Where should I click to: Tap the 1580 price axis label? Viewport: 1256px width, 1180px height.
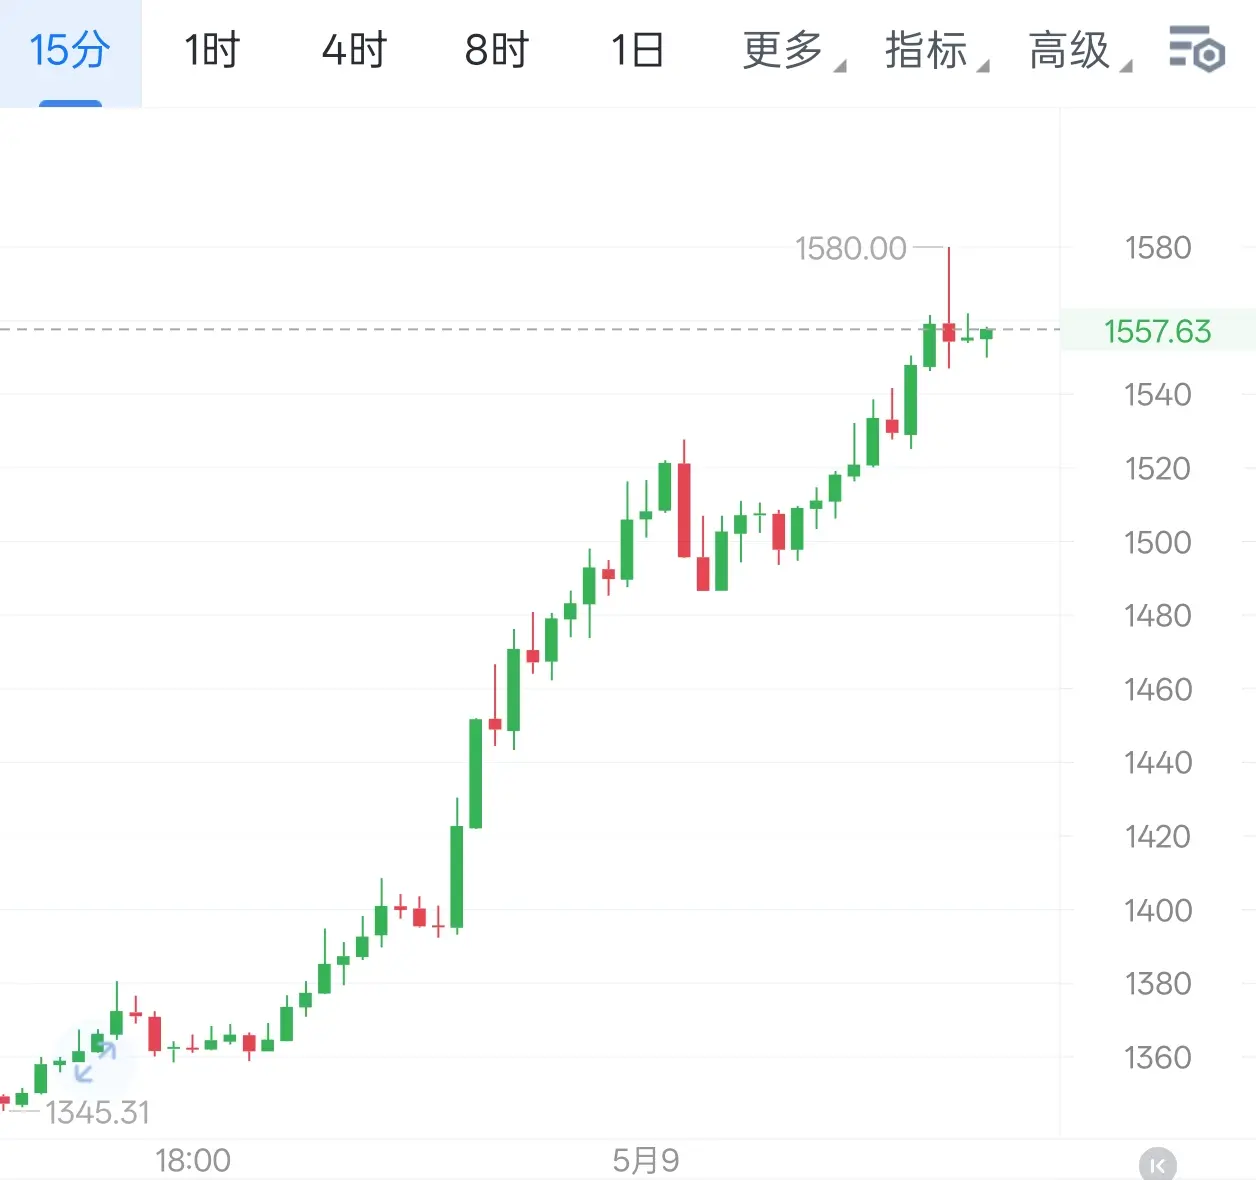pos(1158,248)
